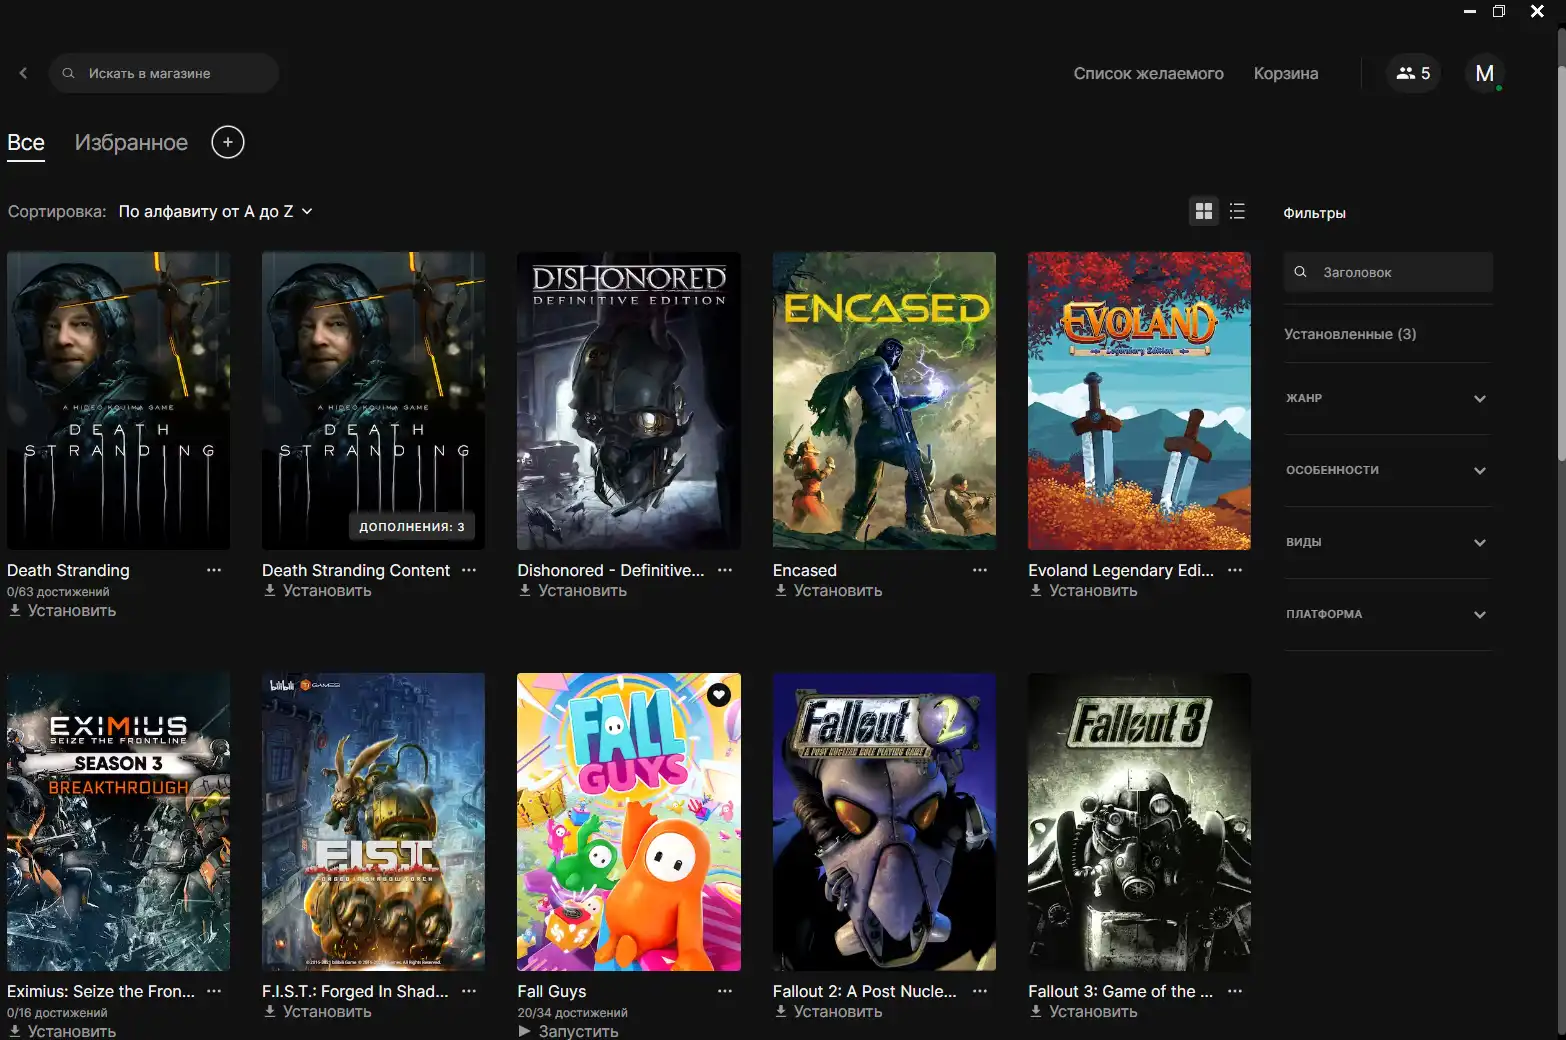The height and width of the screenshot is (1040, 1566).
Task: Open Death Stranding options menu
Action: point(214,570)
